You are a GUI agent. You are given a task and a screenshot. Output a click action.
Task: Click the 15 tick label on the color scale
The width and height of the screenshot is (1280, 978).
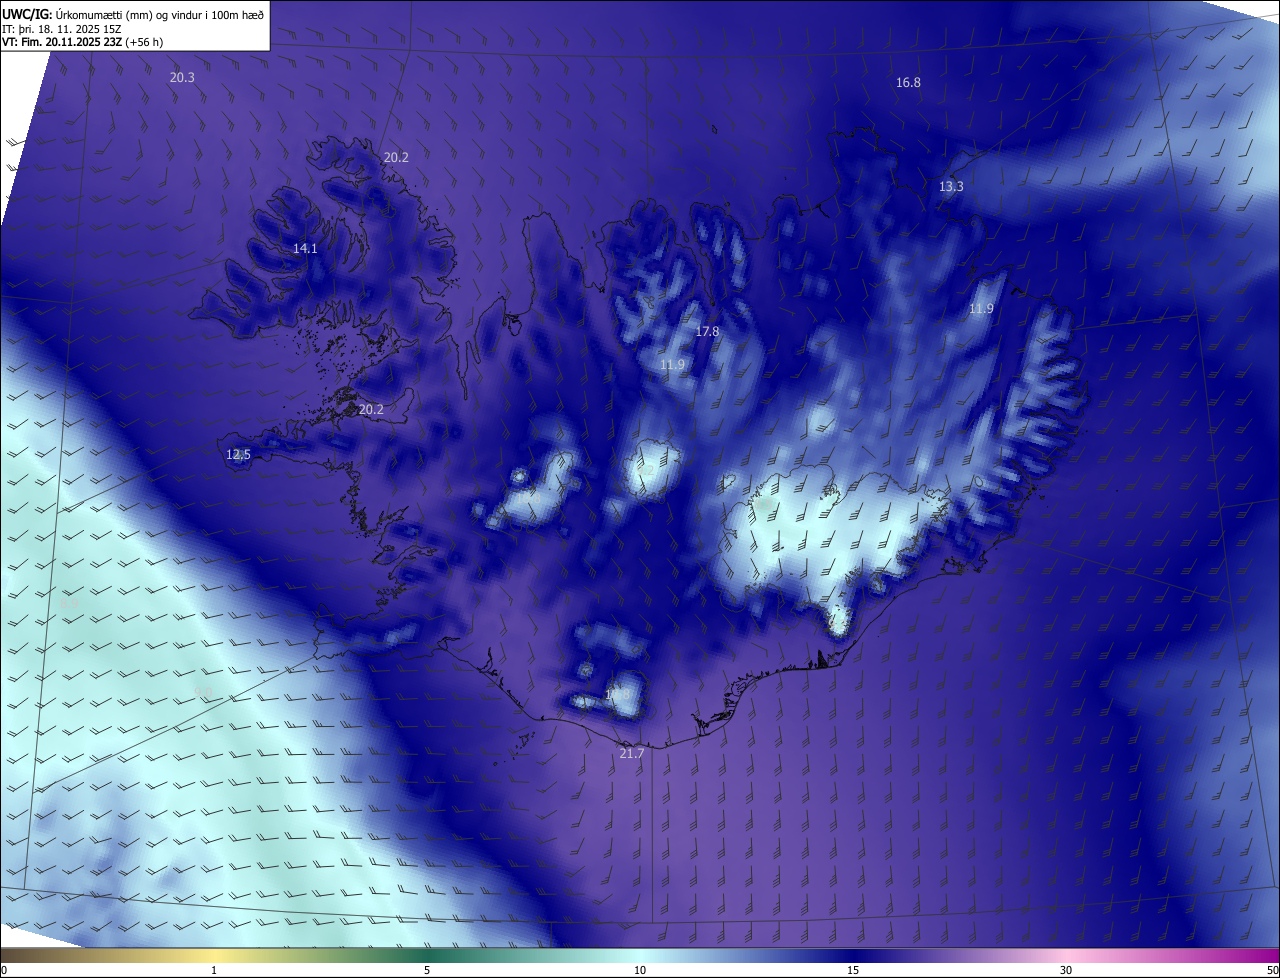853,970
